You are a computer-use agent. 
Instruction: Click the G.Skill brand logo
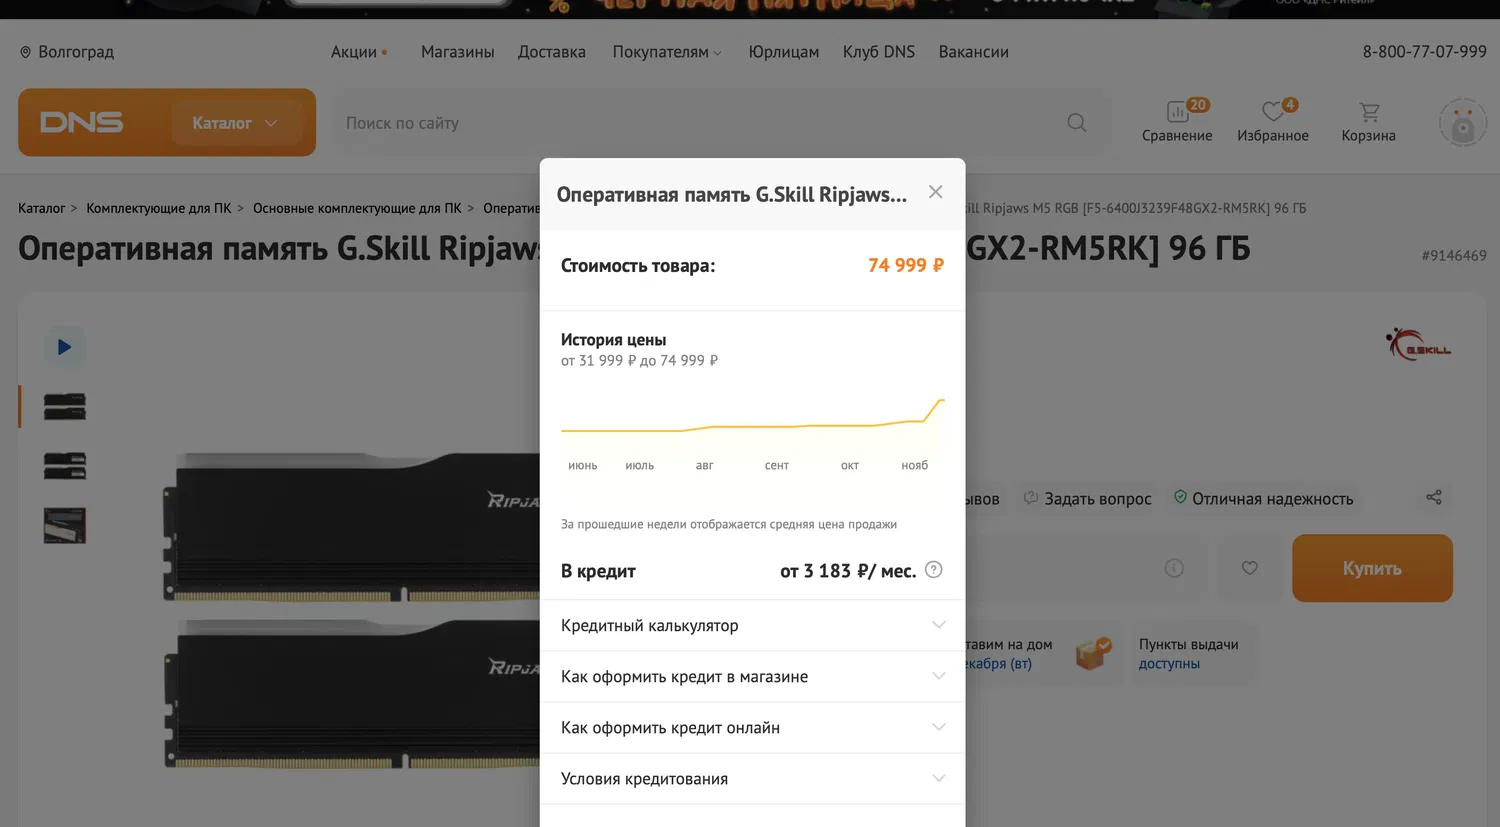click(1418, 344)
